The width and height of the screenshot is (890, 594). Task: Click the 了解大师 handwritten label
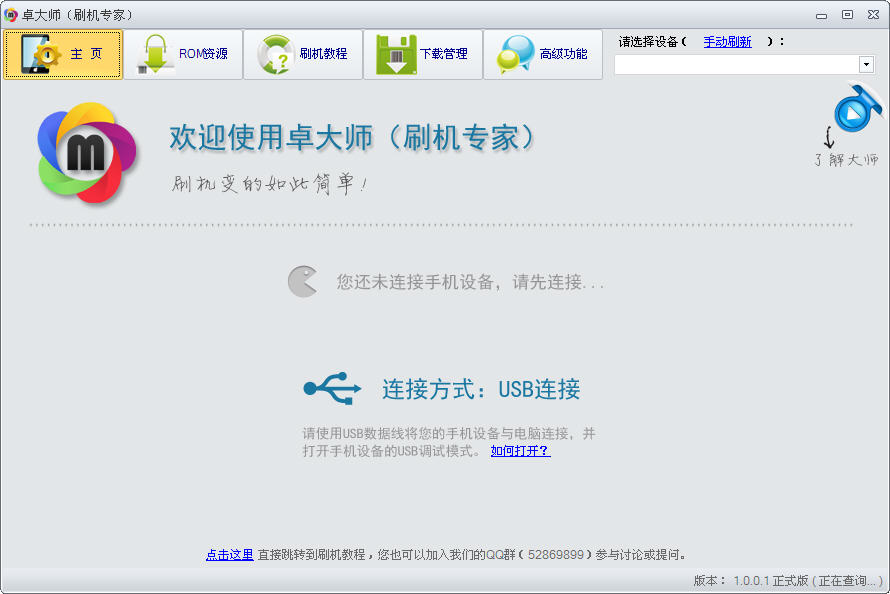tap(846, 159)
